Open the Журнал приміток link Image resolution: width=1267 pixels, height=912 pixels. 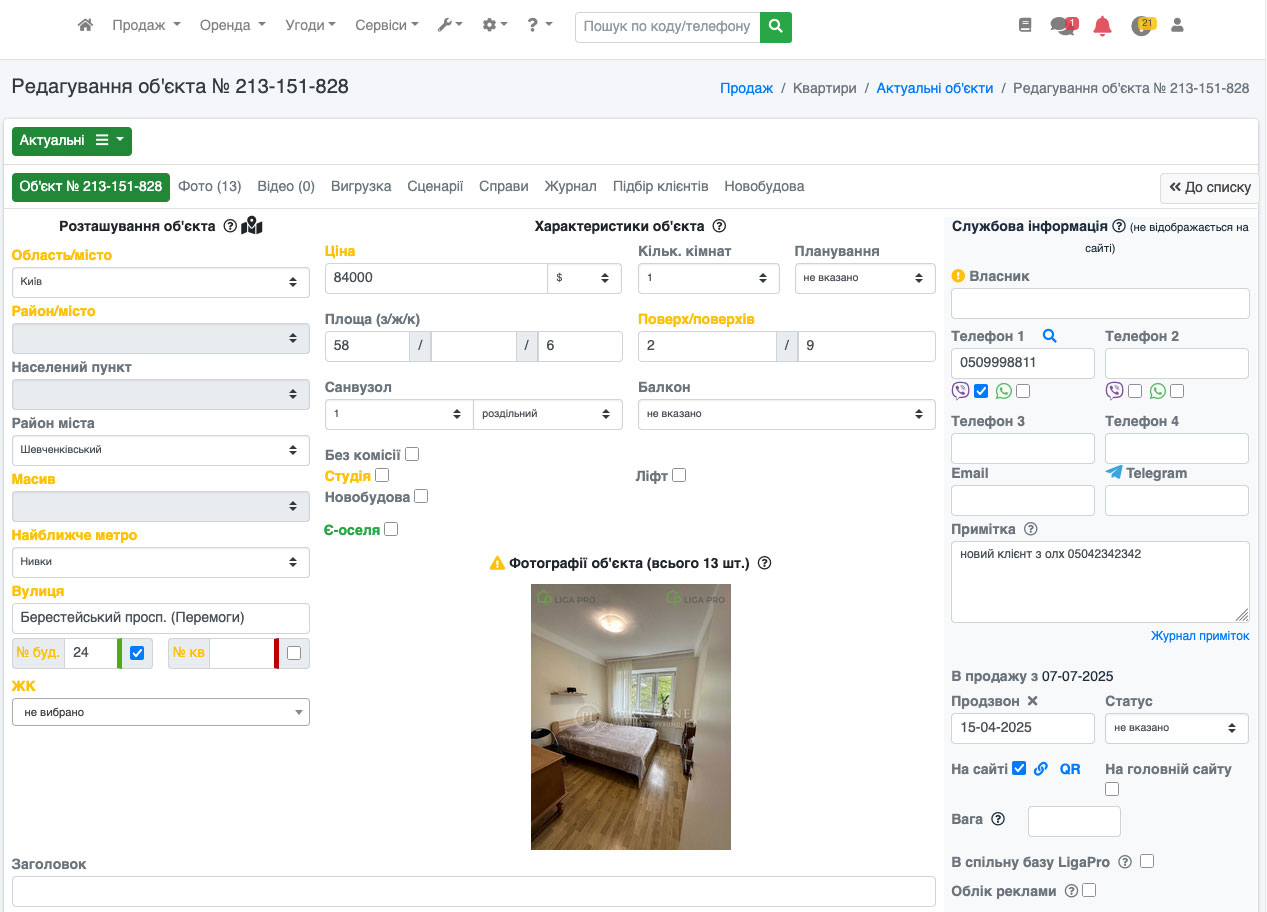pos(1199,636)
